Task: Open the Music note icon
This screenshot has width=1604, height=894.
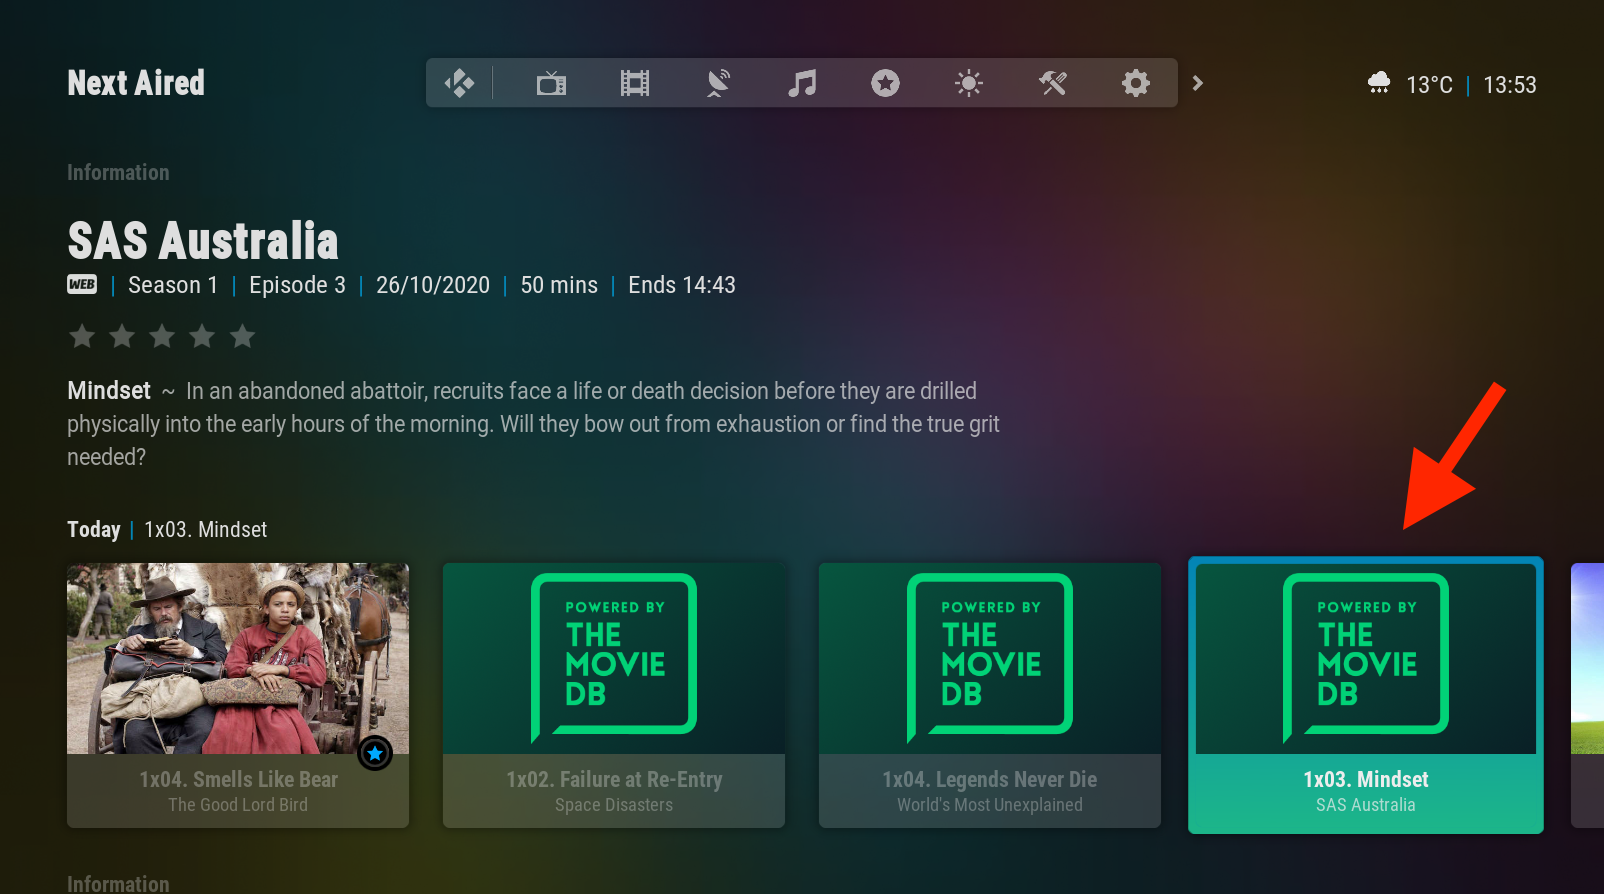Action: (802, 83)
